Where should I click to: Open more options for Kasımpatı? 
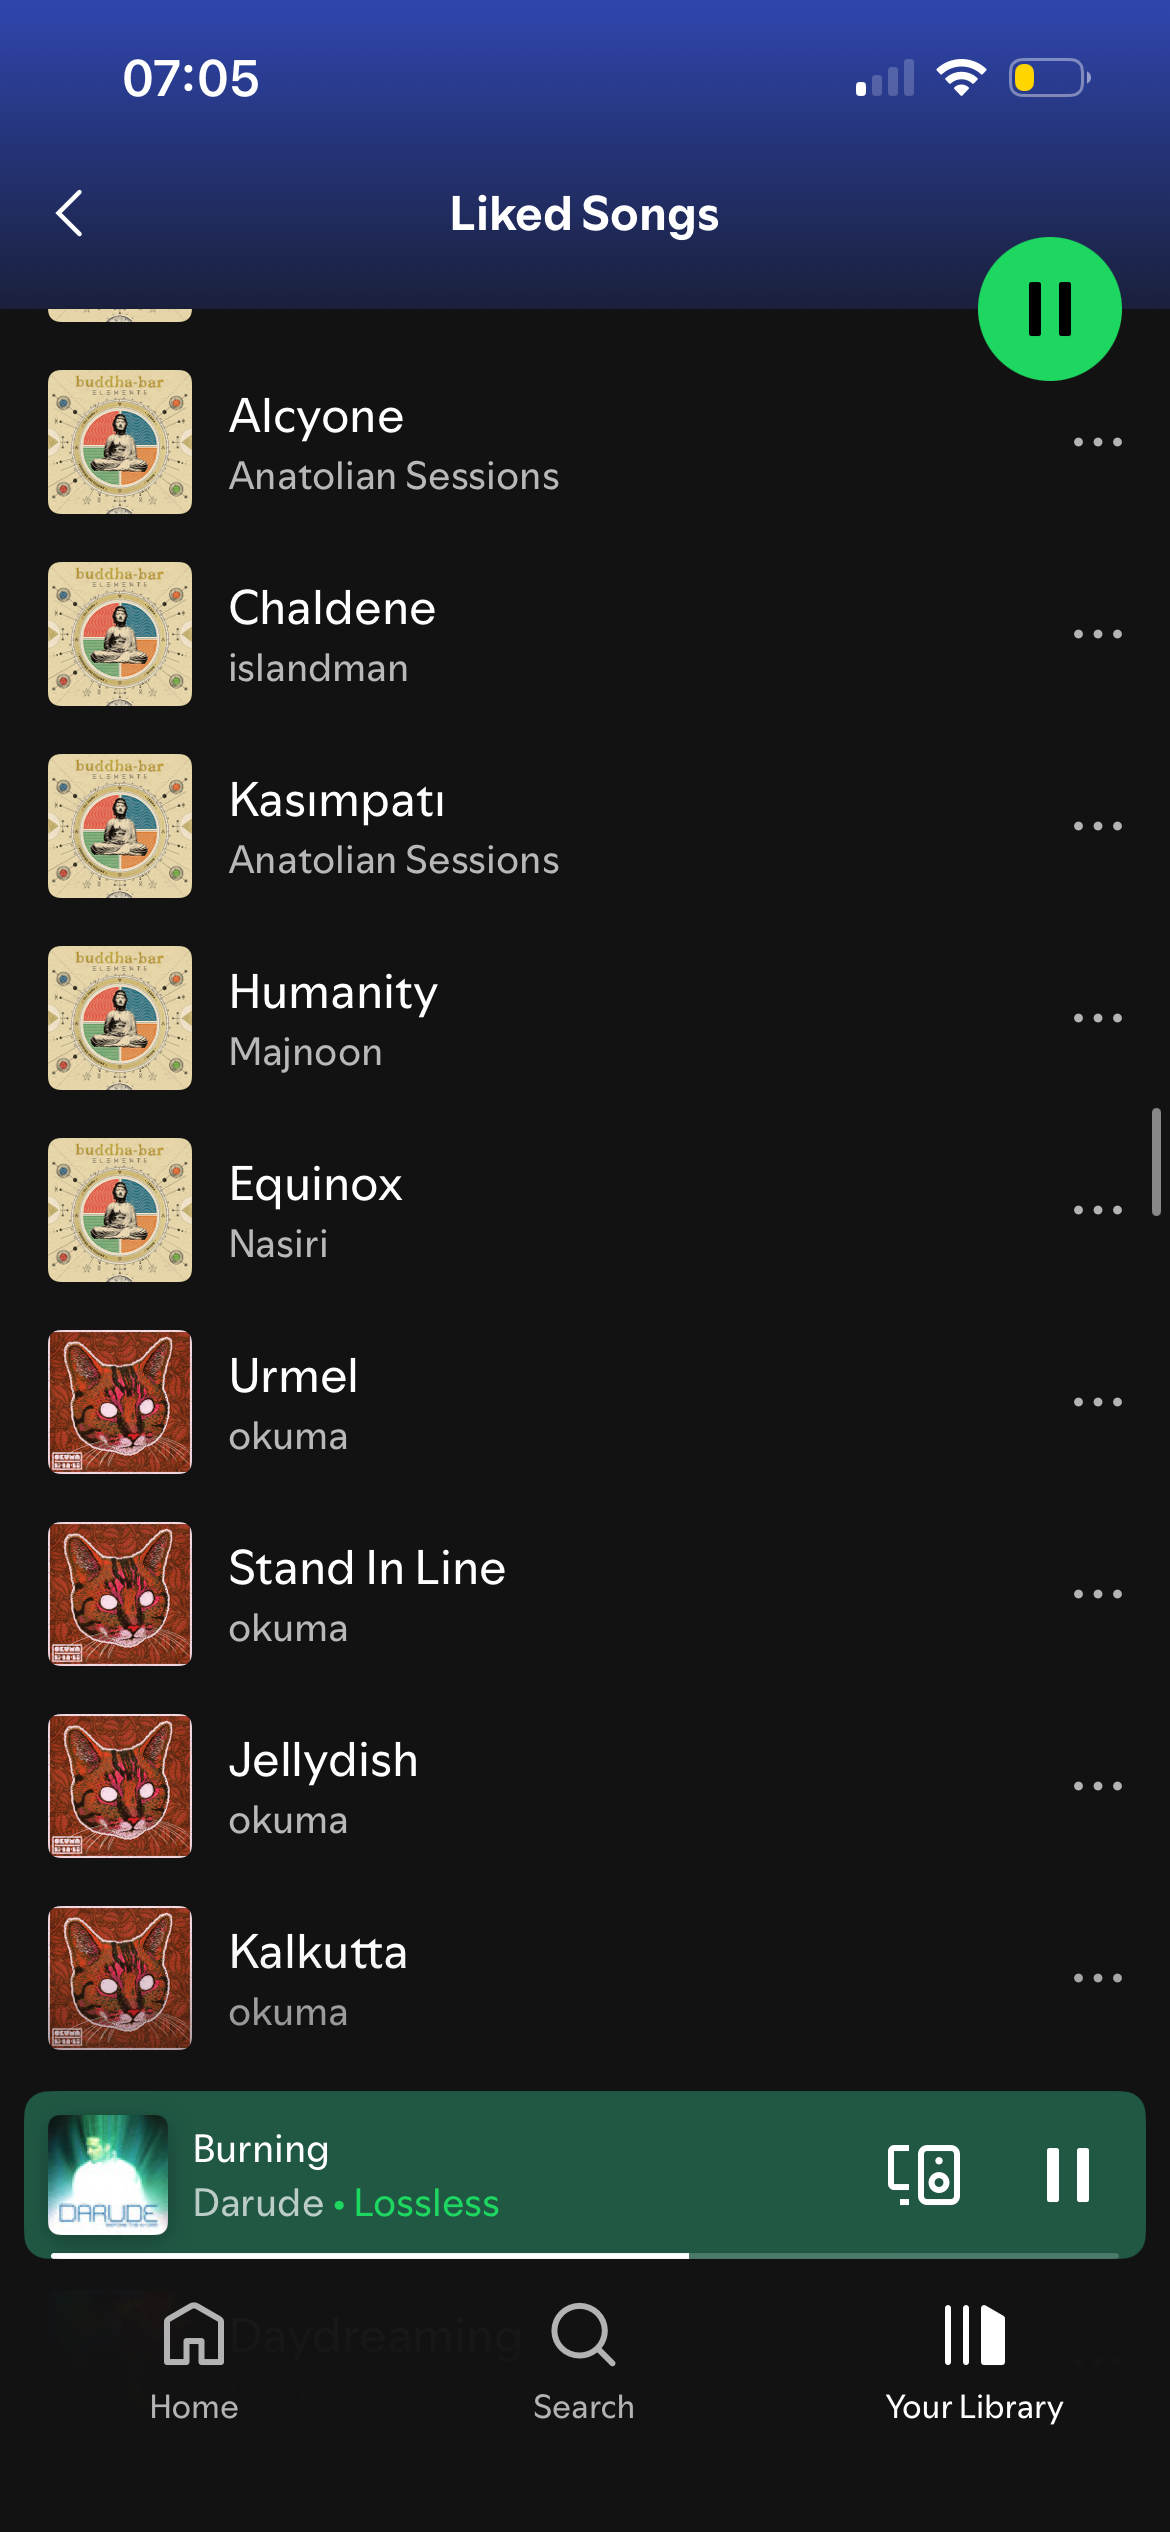[1098, 826]
